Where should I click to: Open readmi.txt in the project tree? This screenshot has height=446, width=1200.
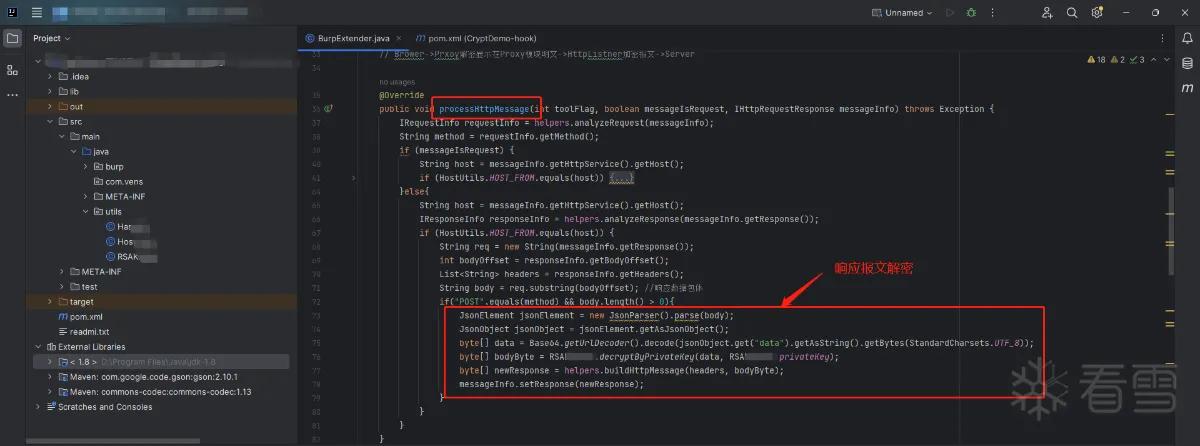pyautogui.click(x=88, y=331)
